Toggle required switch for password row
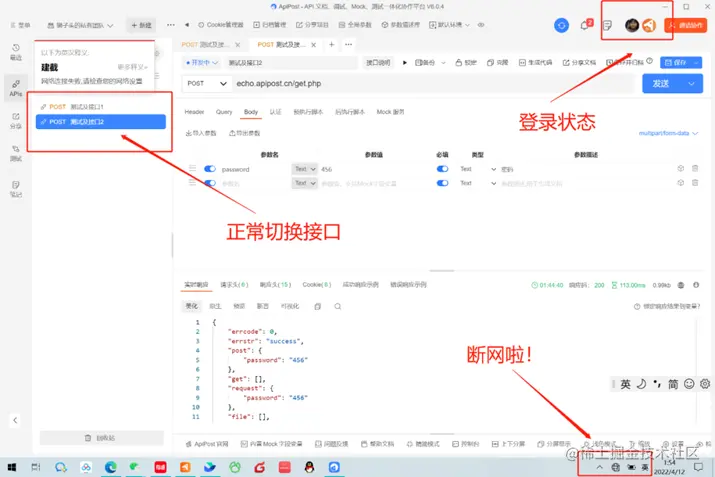The image size is (715, 477). (x=442, y=169)
